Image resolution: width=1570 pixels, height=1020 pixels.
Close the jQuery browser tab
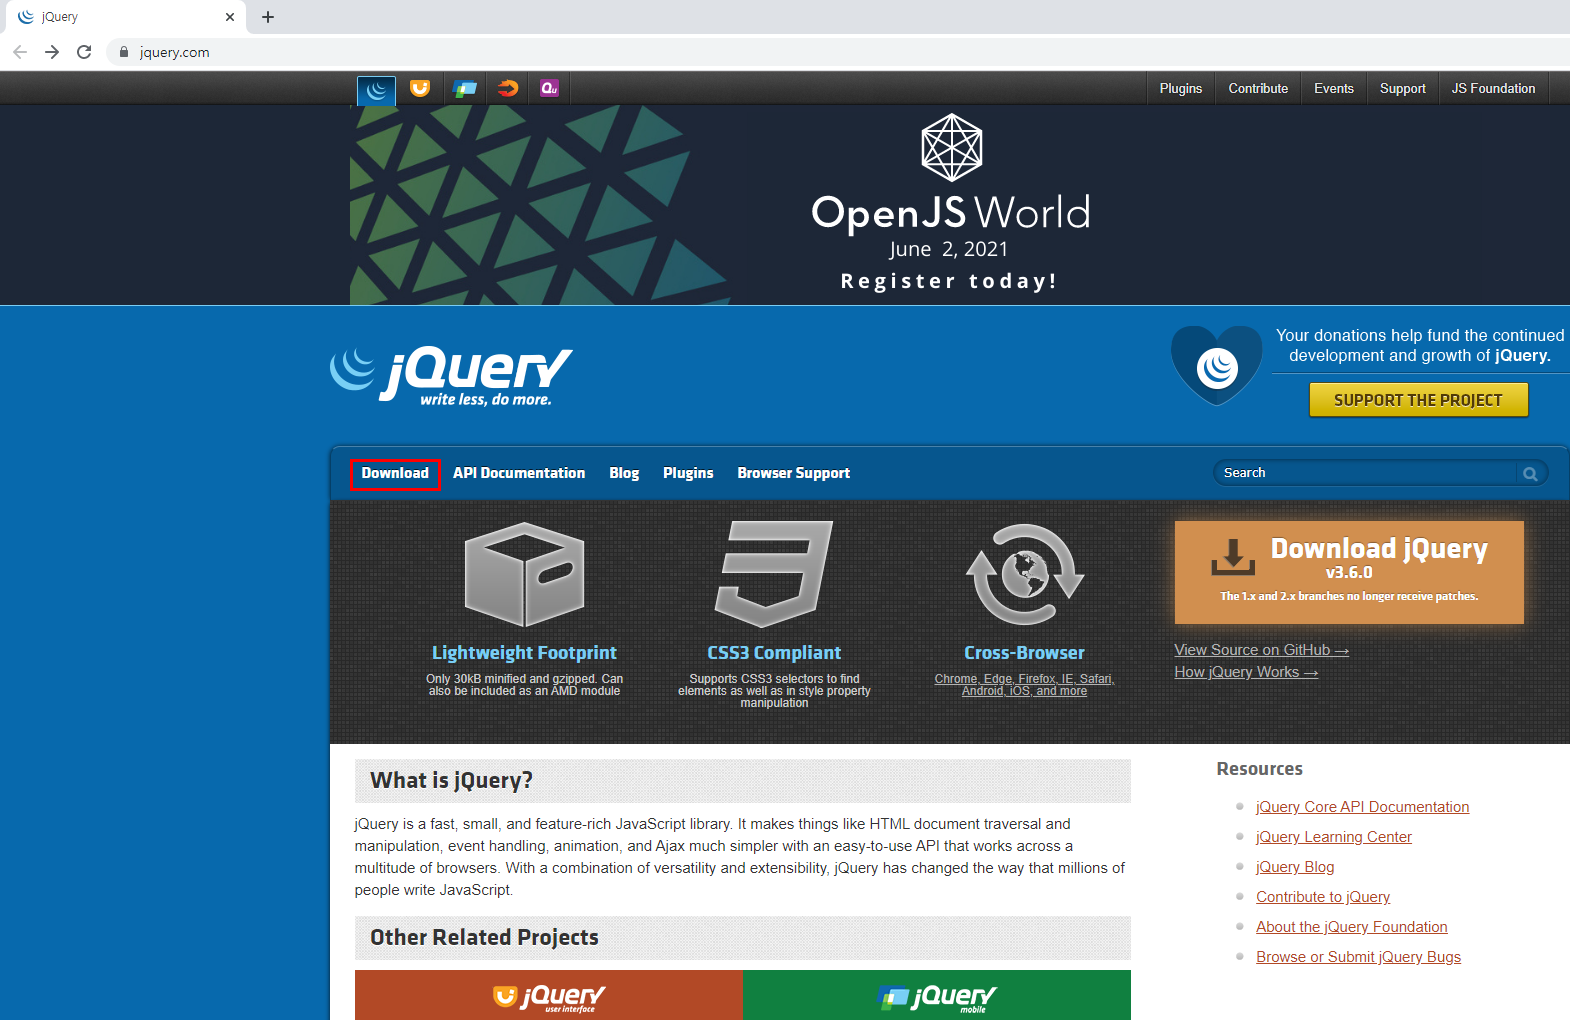tap(230, 17)
